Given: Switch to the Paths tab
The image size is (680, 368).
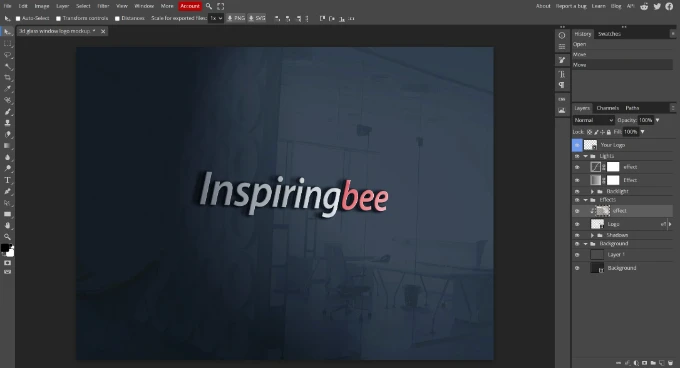Looking at the screenshot, I should coord(632,108).
